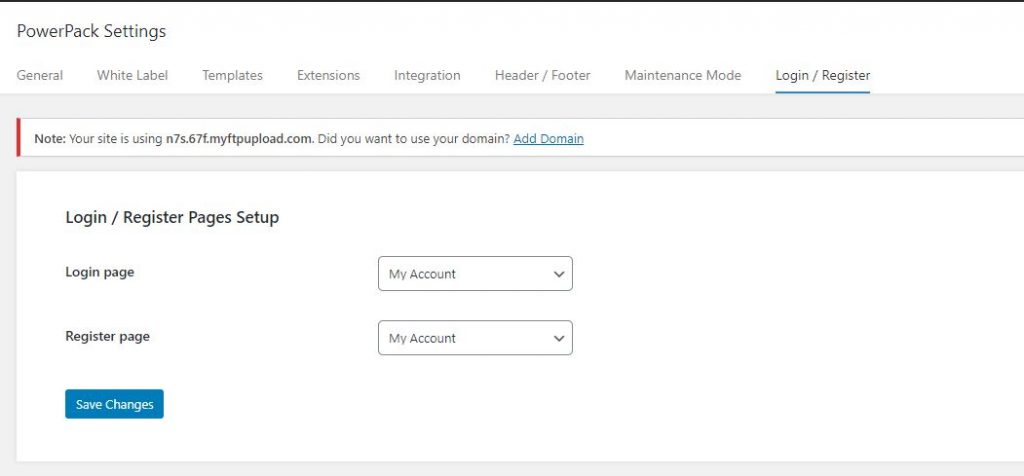This screenshot has height=476, width=1024.
Task: Click the Add Domain link
Action: pyautogui.click(x=548, y=139)
